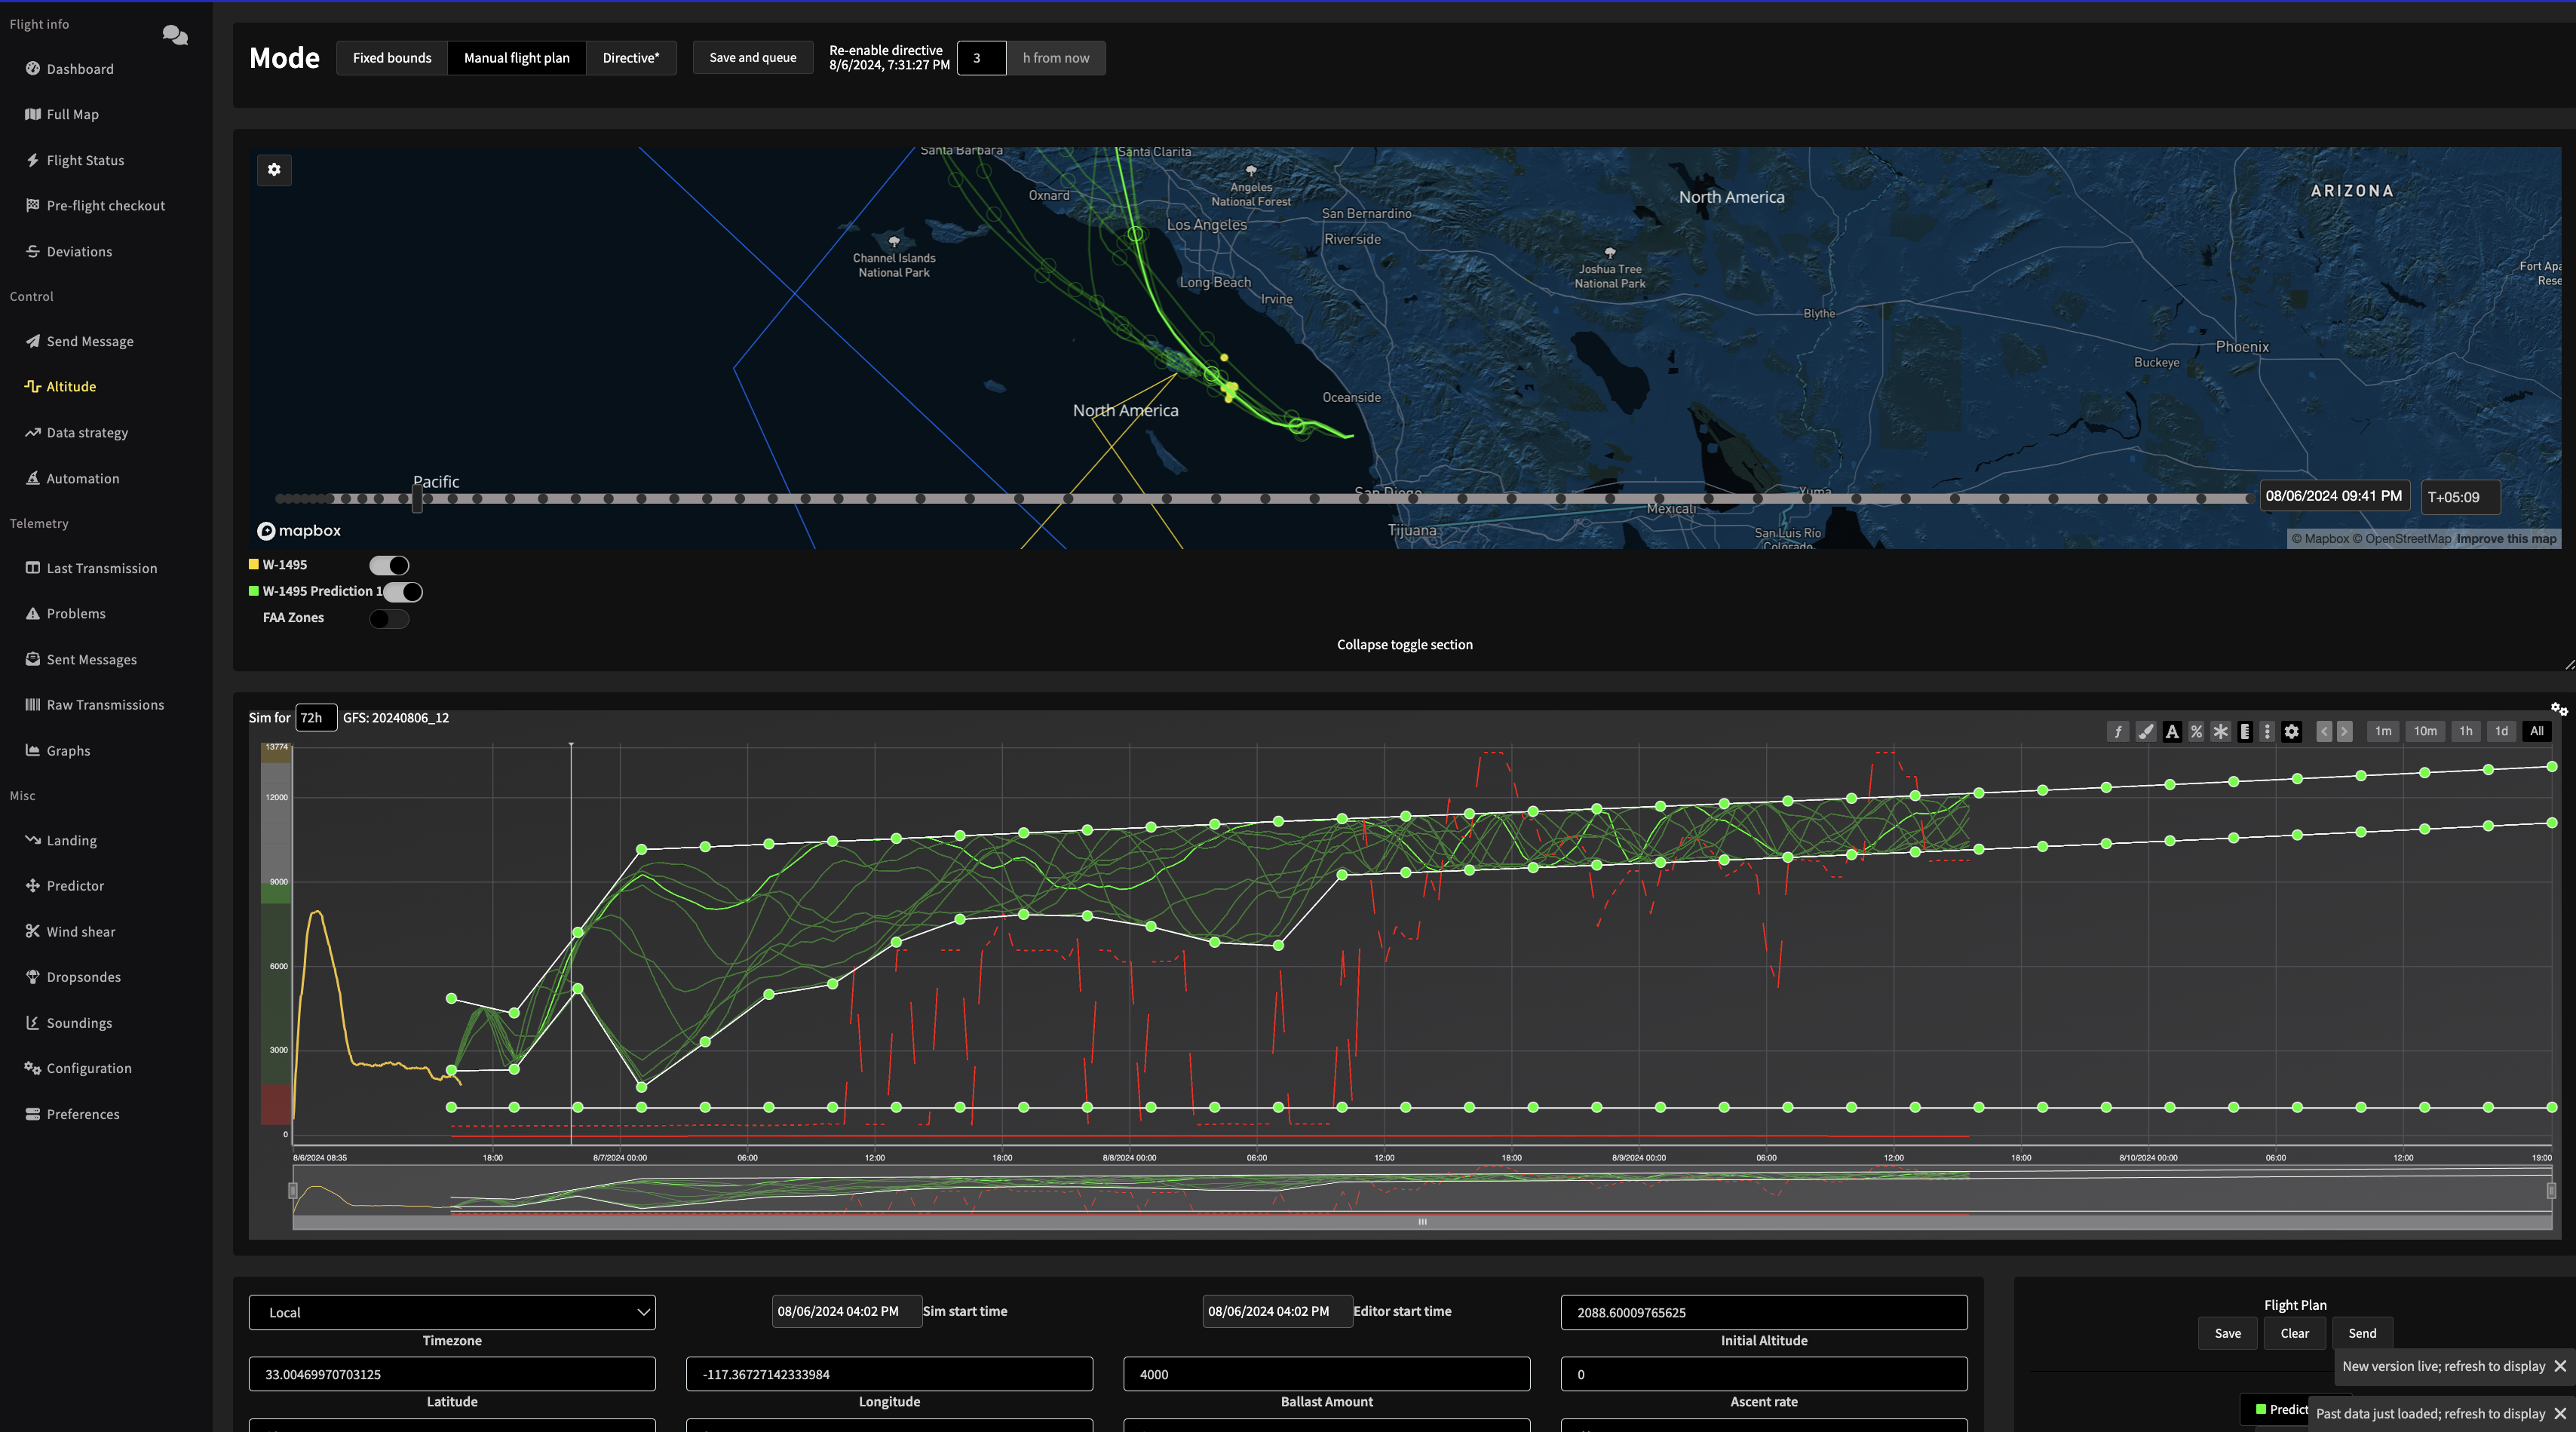
Task: Set chart range to All
Action: [2536, 731]
